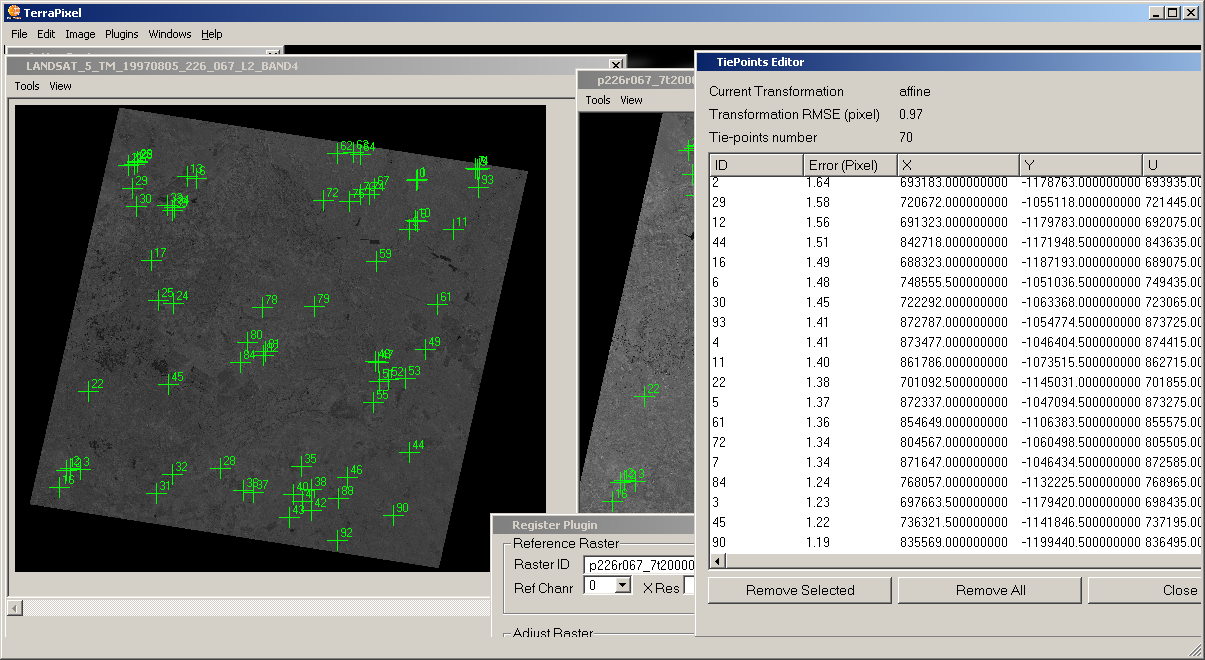The width and height of the screenshot is (1205, 660).
Task: Click the Remove Selected button
Action: (x=799, y=590)
